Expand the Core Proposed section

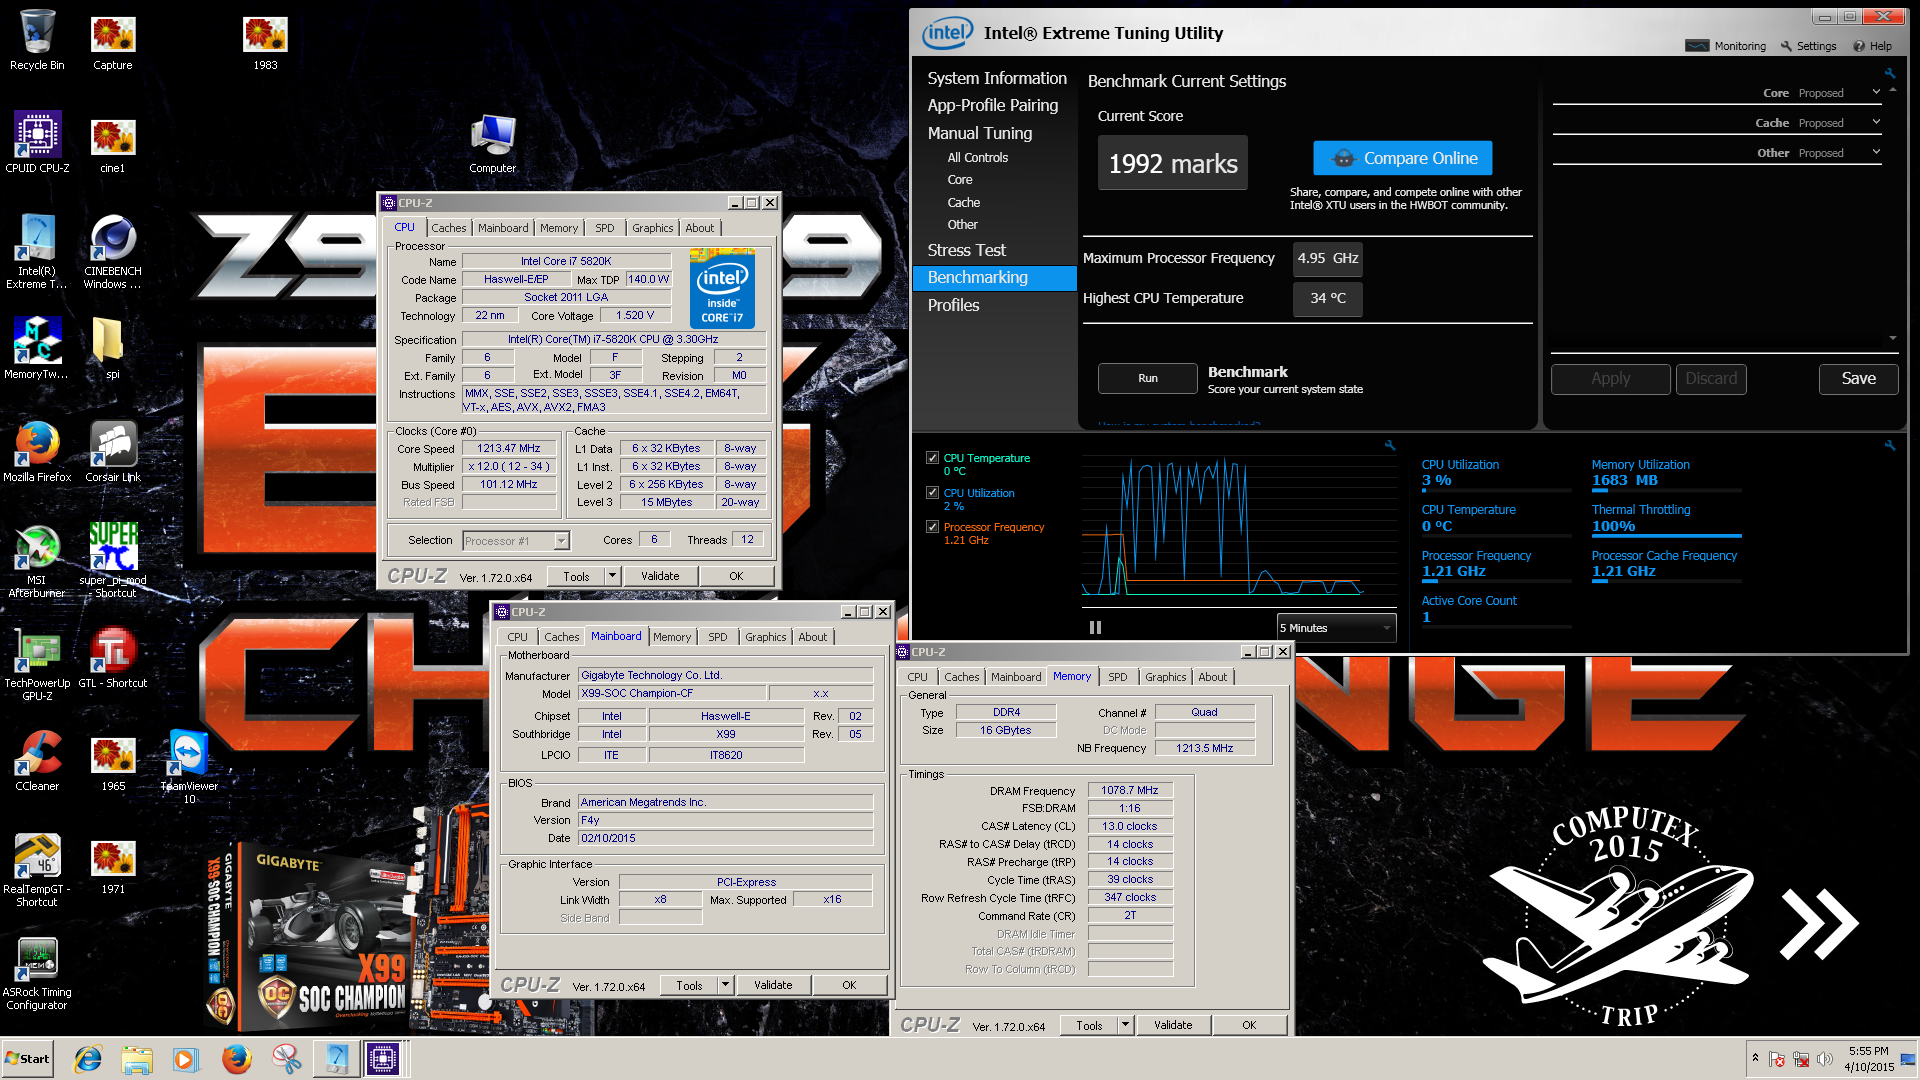(1875, 93)
